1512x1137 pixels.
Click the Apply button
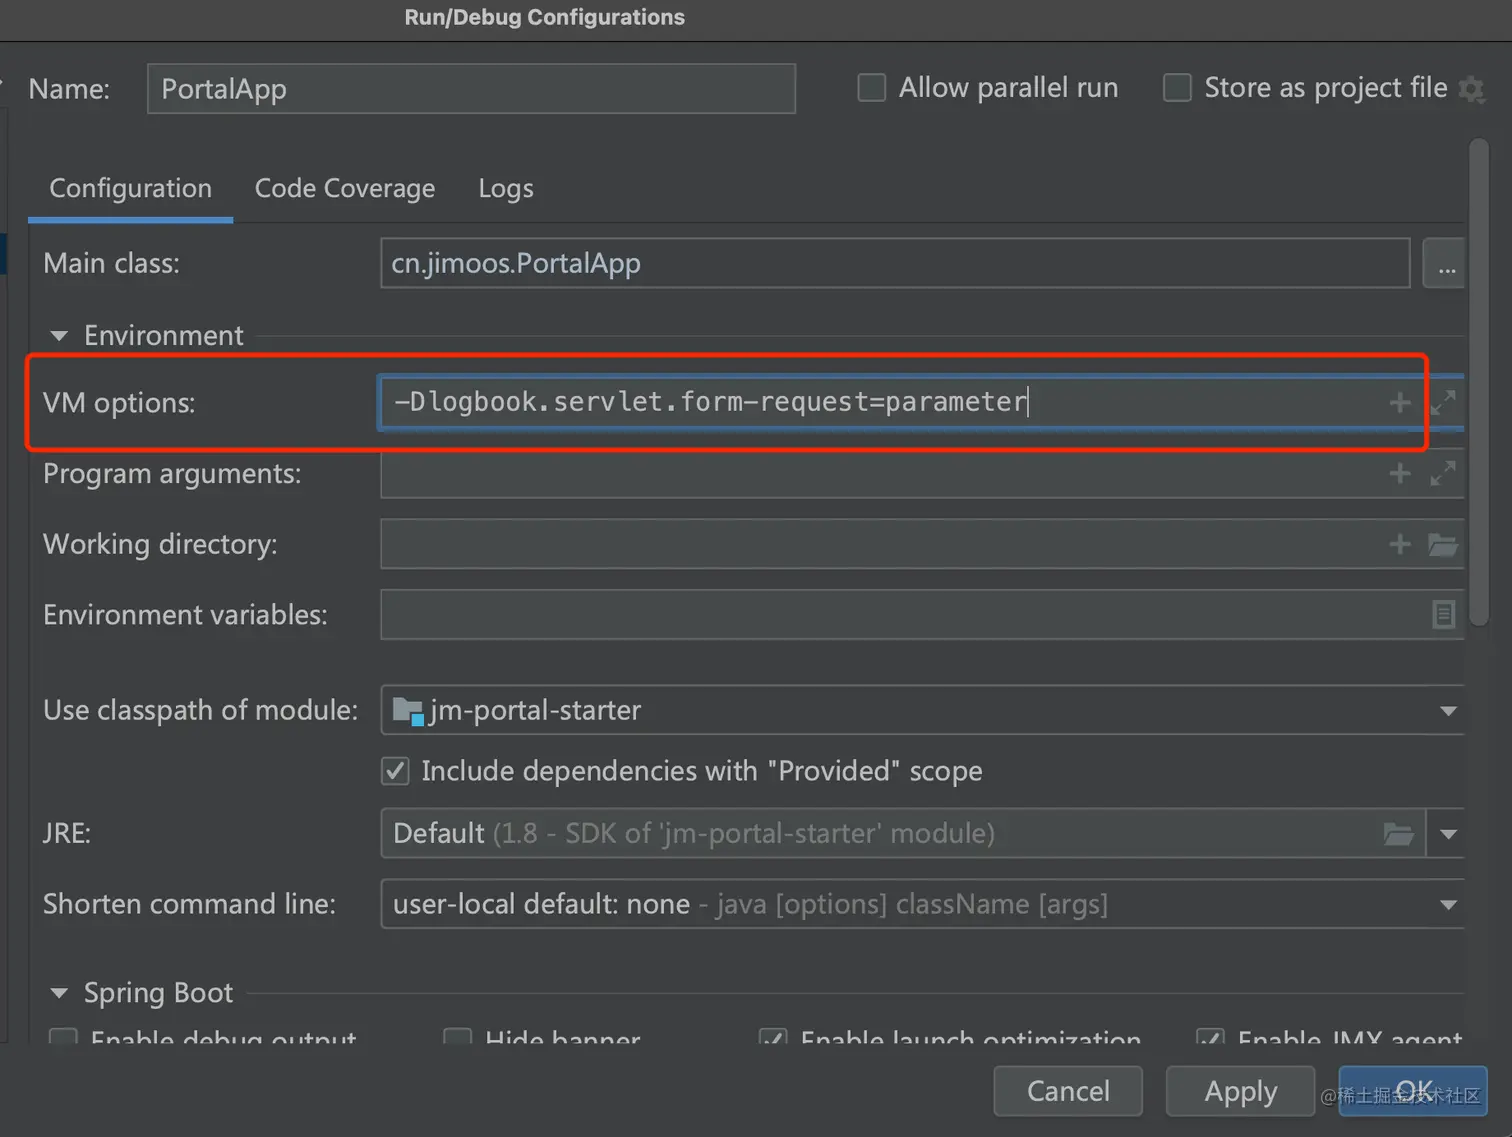(1240, 1091)
